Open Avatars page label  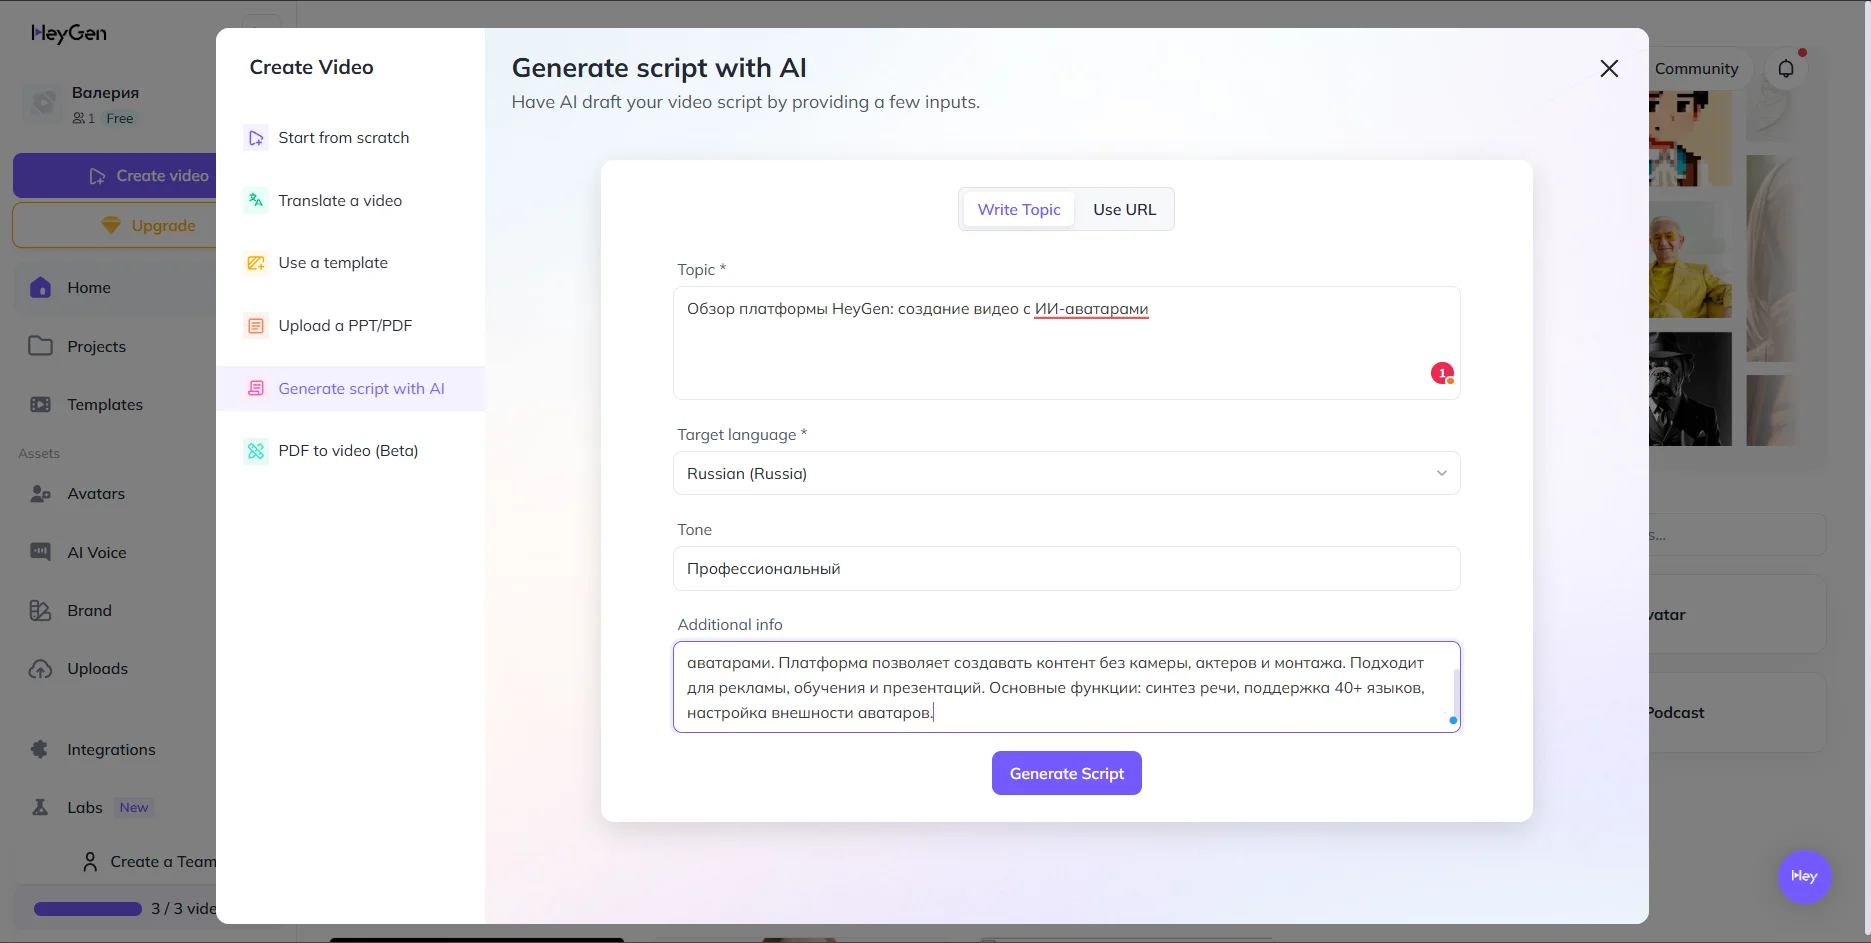96,494
